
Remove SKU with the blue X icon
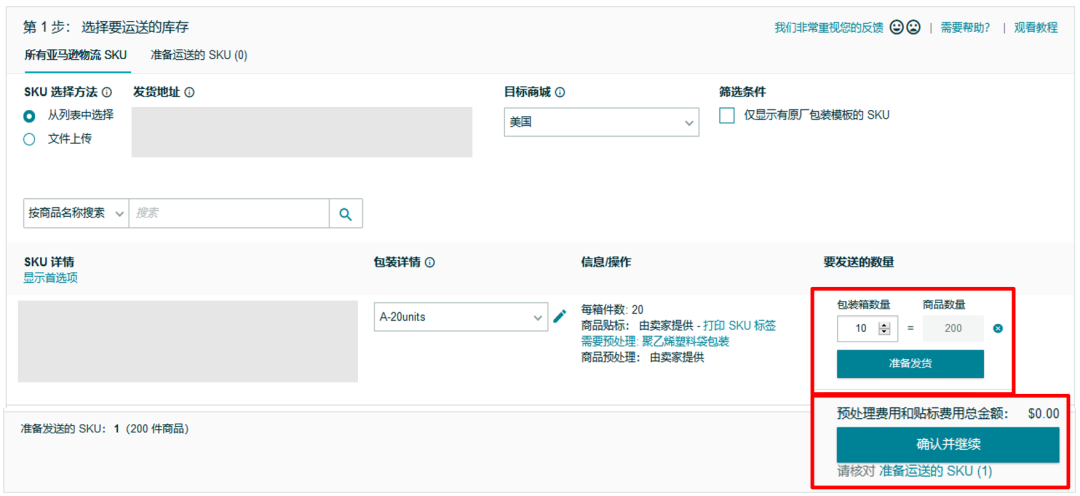(x=998, y=328)
